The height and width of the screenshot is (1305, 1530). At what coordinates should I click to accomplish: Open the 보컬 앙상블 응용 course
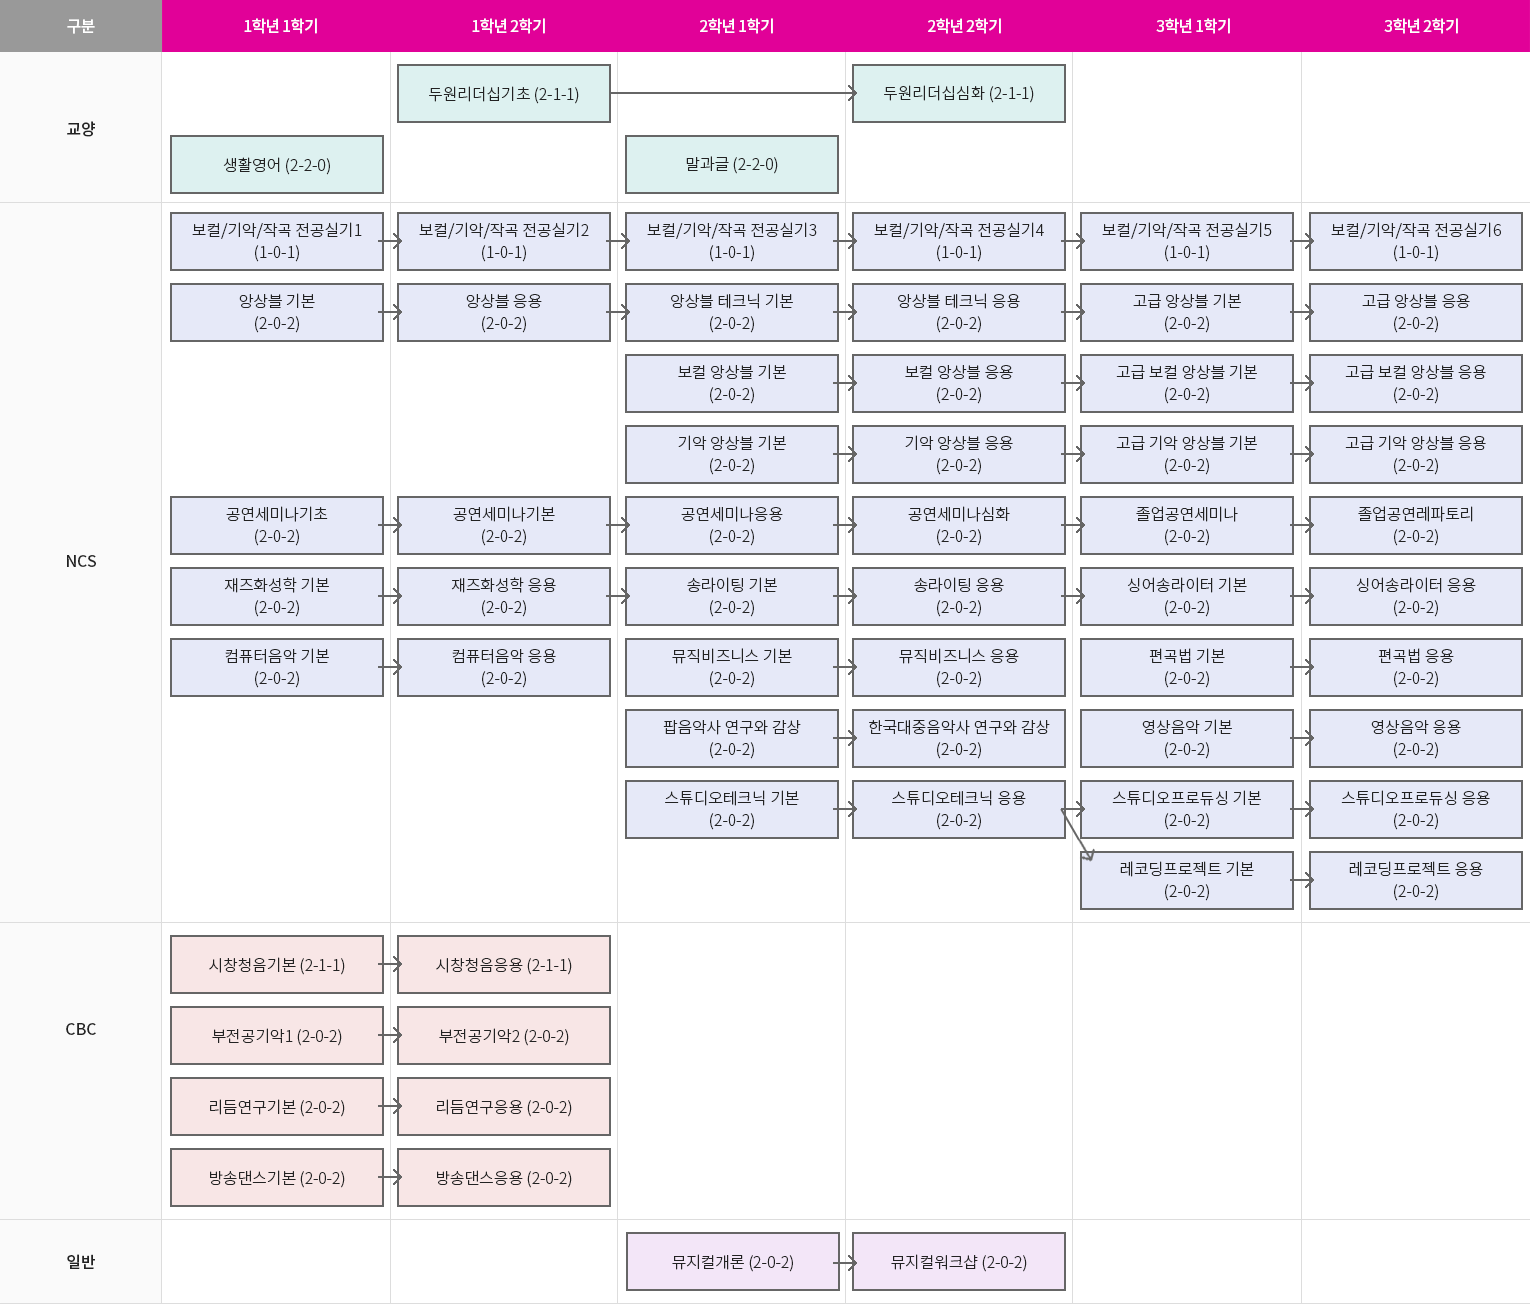(x=959, y=383)
